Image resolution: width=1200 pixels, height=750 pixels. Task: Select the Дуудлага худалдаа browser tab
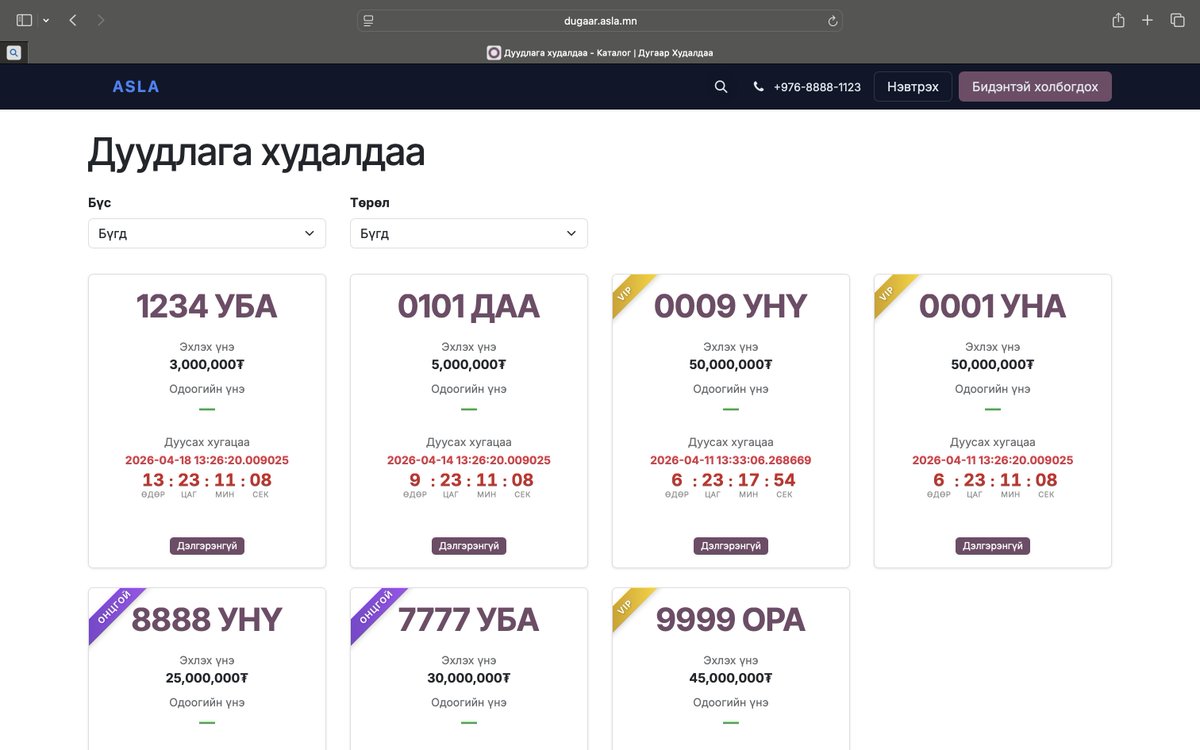(600, 53)
